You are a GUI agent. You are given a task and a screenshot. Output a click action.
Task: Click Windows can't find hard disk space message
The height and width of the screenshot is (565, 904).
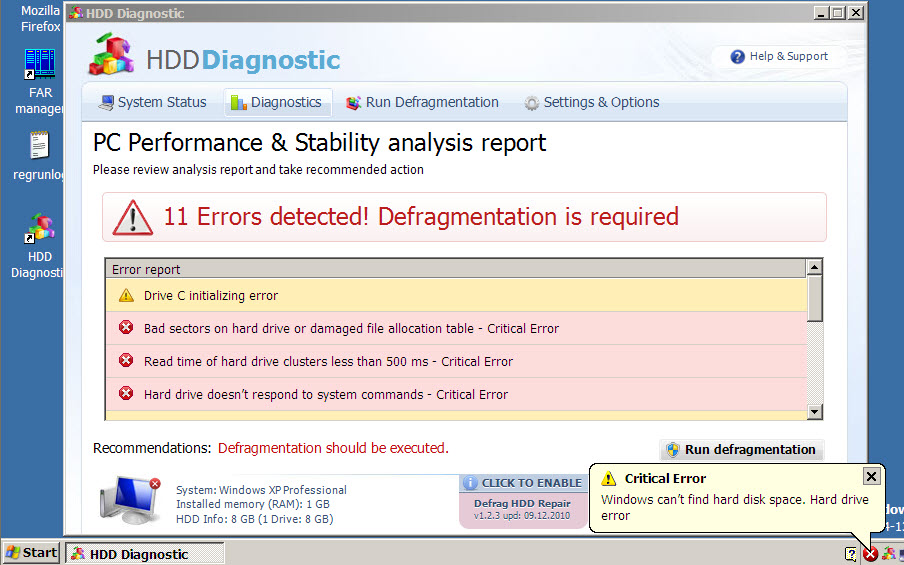(x=734, y=507)
